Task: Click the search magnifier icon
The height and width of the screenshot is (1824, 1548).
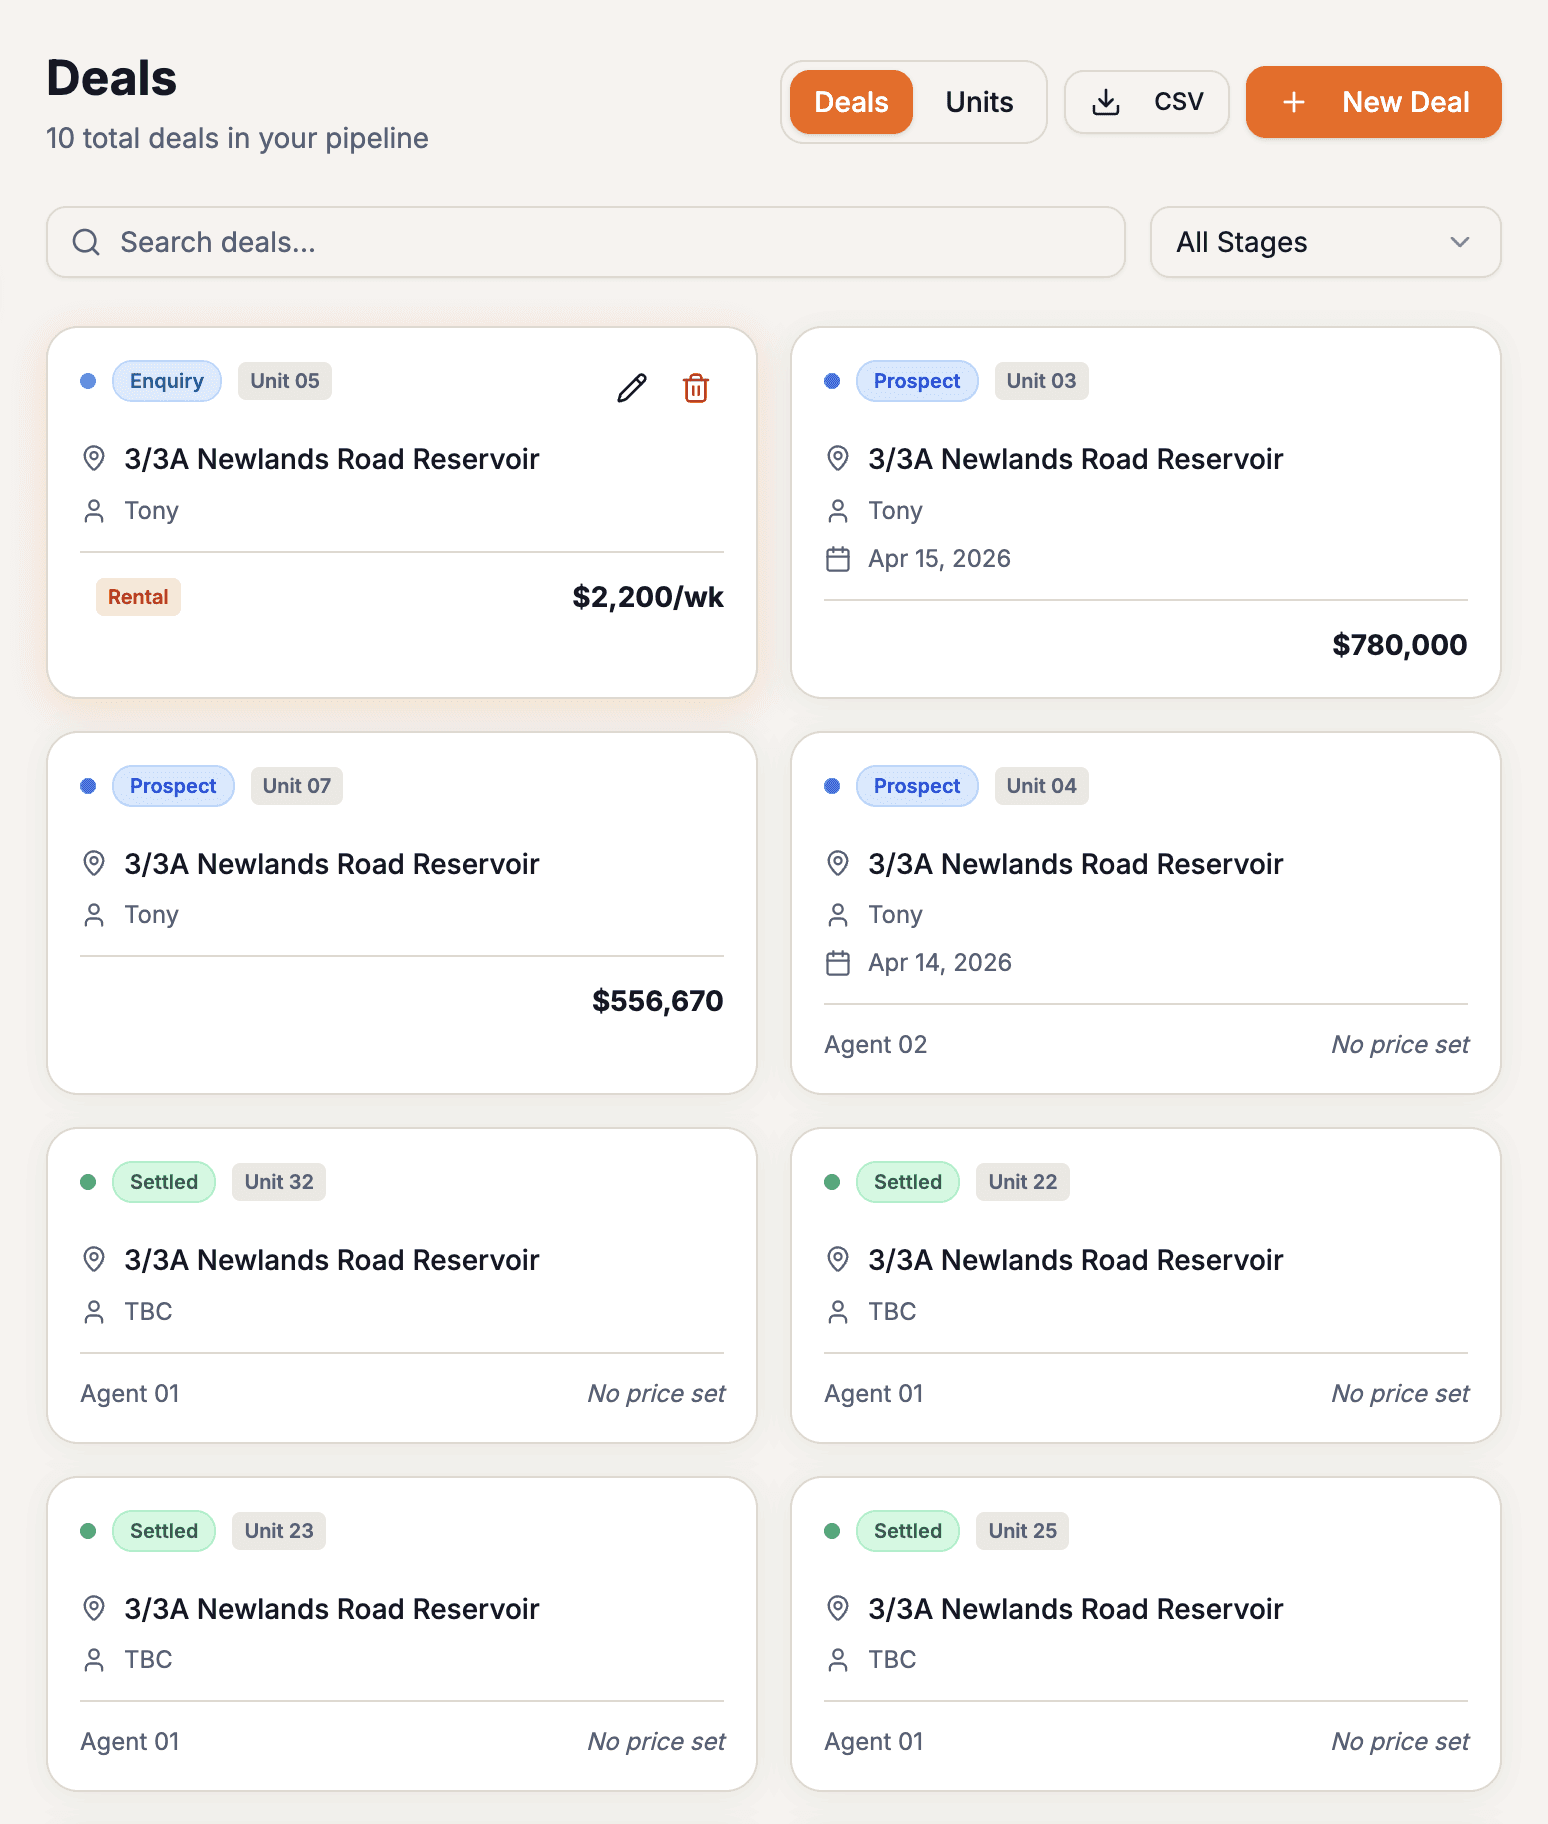Action: click(87, 242)
